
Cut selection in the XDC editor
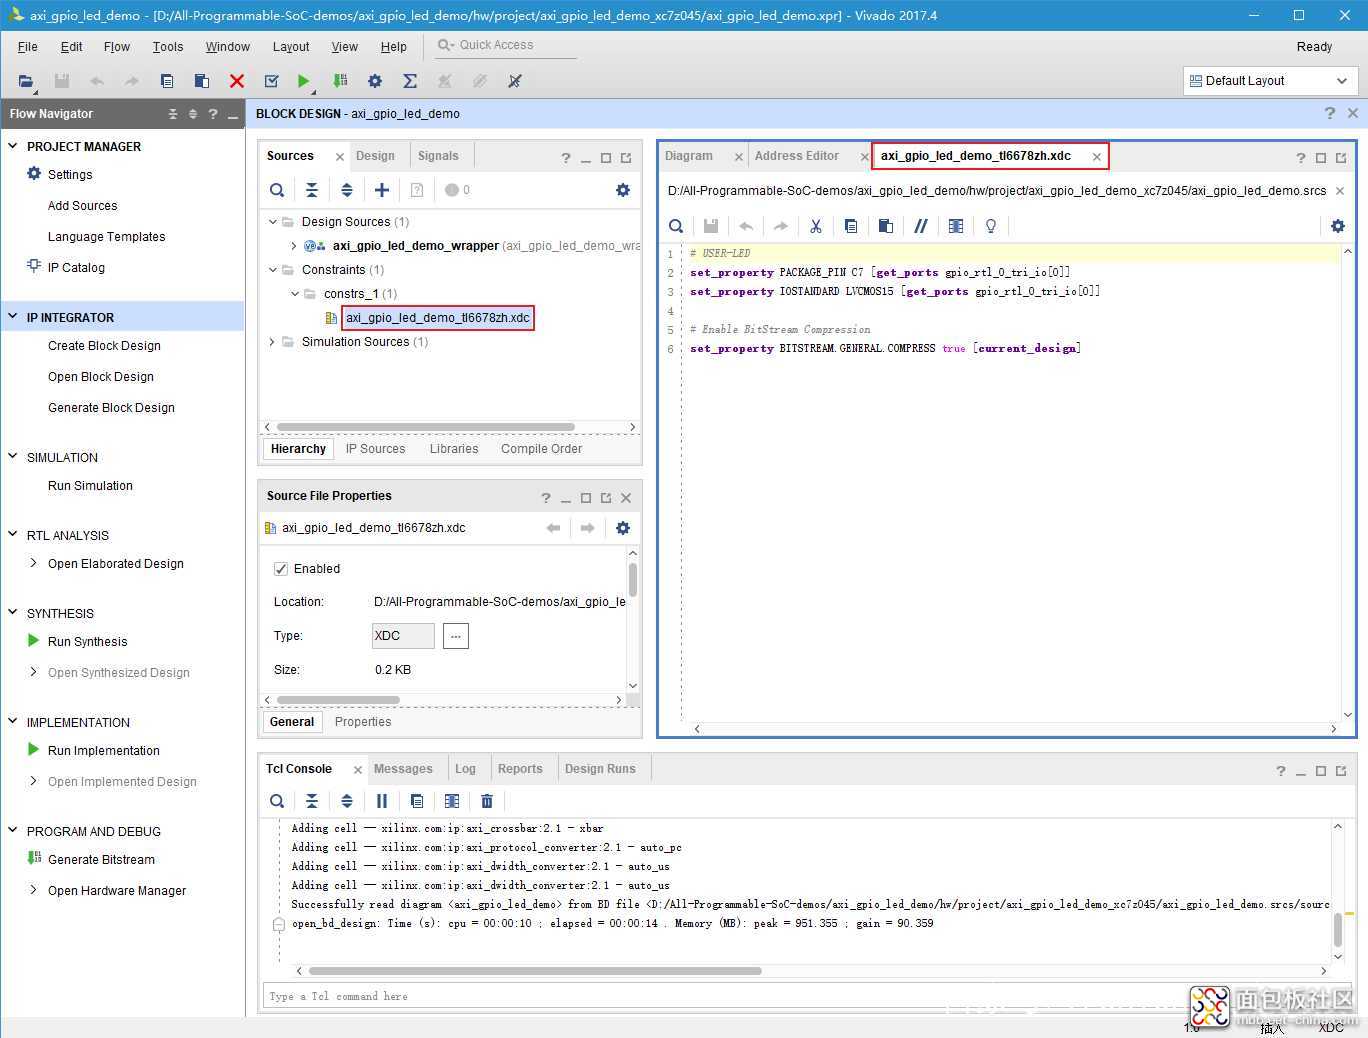point(816,226)
